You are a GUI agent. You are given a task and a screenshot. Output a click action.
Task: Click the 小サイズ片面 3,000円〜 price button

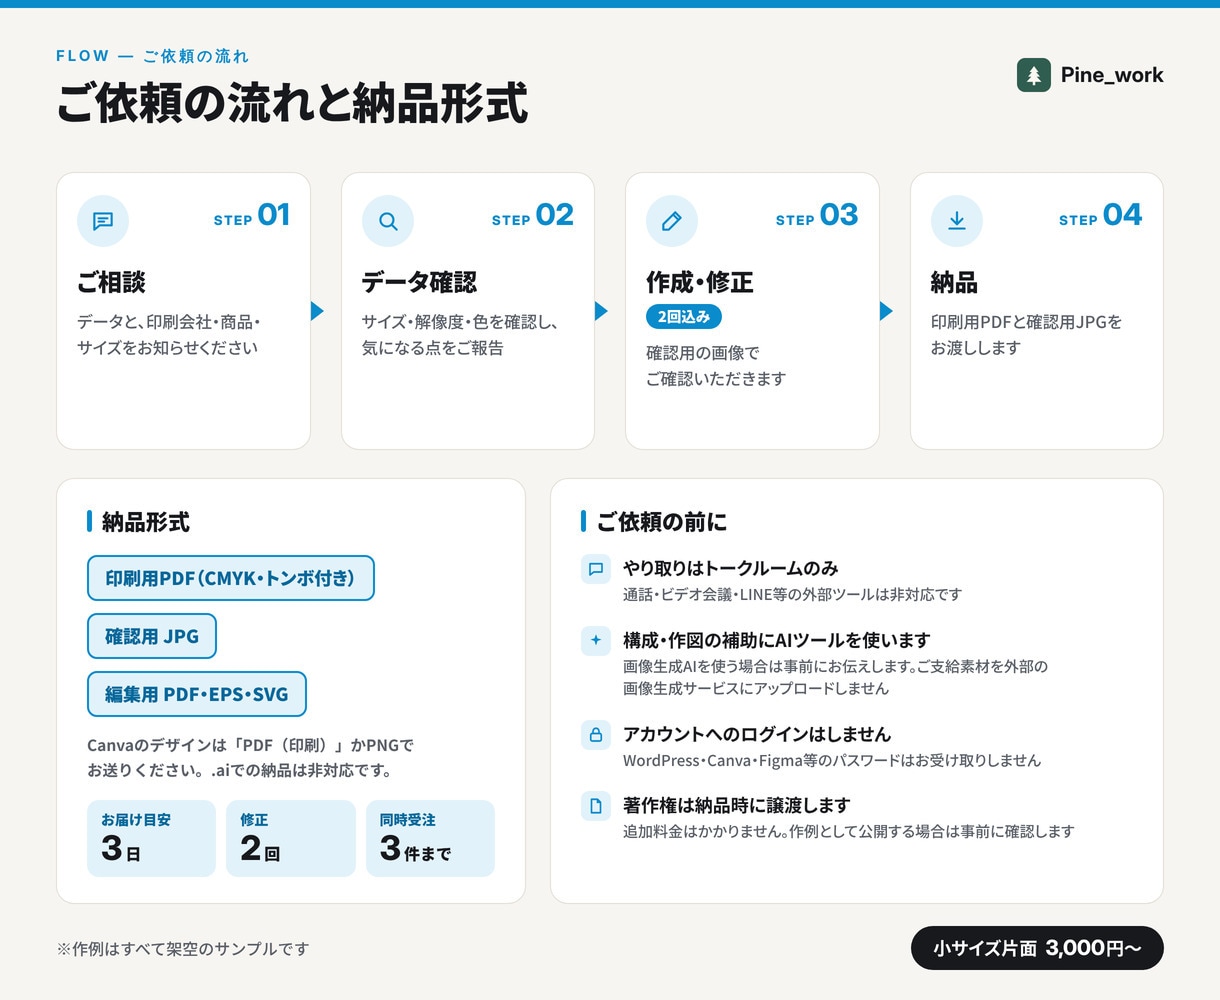[1037, 948]
